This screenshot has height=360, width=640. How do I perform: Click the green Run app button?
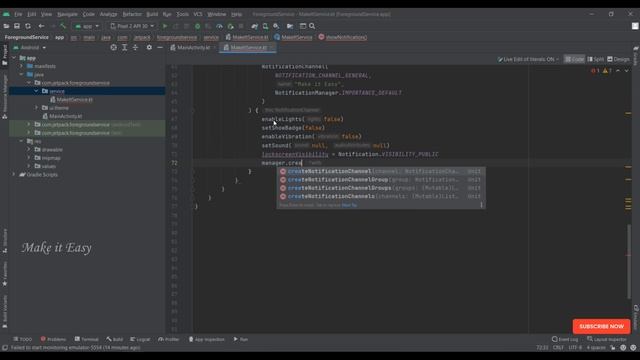pyautogui.click(x=165, y=26)
